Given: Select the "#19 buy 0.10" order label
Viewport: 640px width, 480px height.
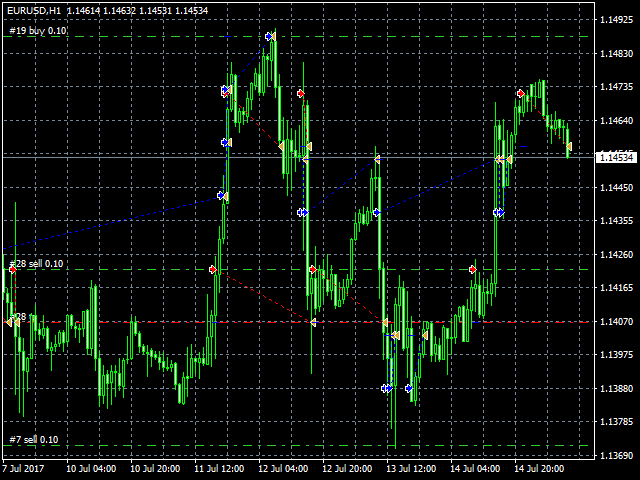Looking at the screenshot, I should point(38,31).
